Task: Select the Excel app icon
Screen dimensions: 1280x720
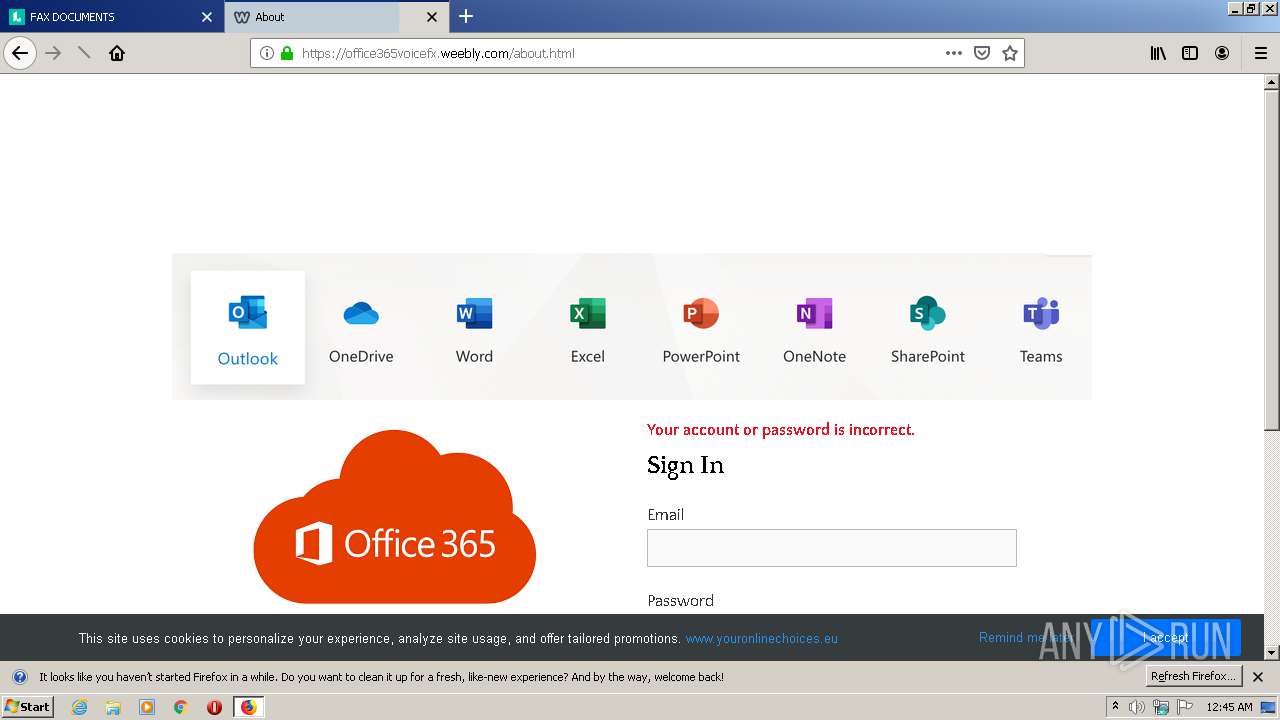Action: pyautogui.click(x=588, y=314)
